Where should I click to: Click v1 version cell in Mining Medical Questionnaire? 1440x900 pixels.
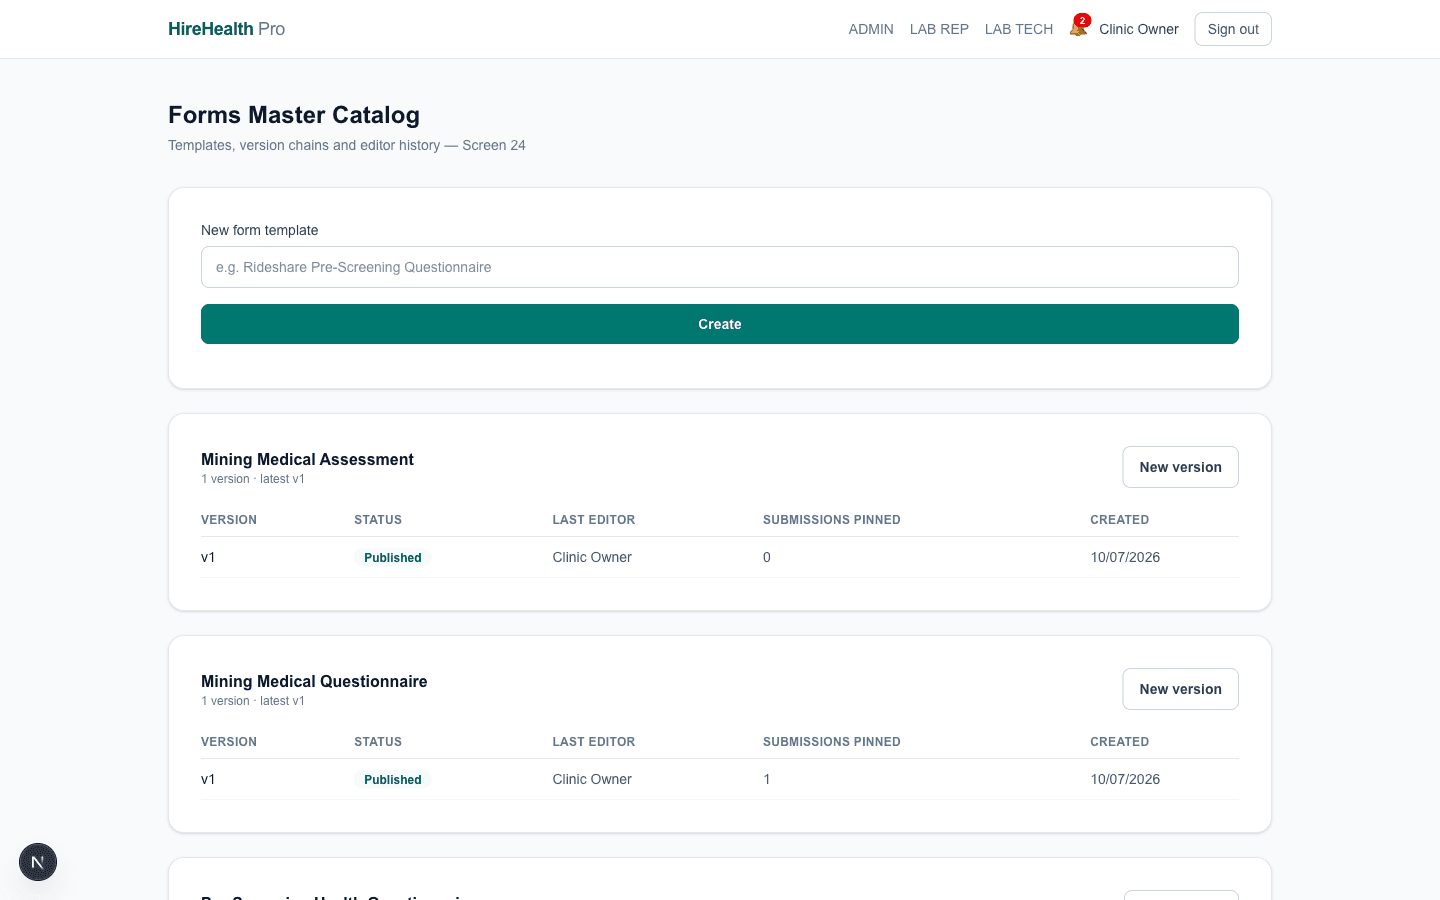(208, 779)
